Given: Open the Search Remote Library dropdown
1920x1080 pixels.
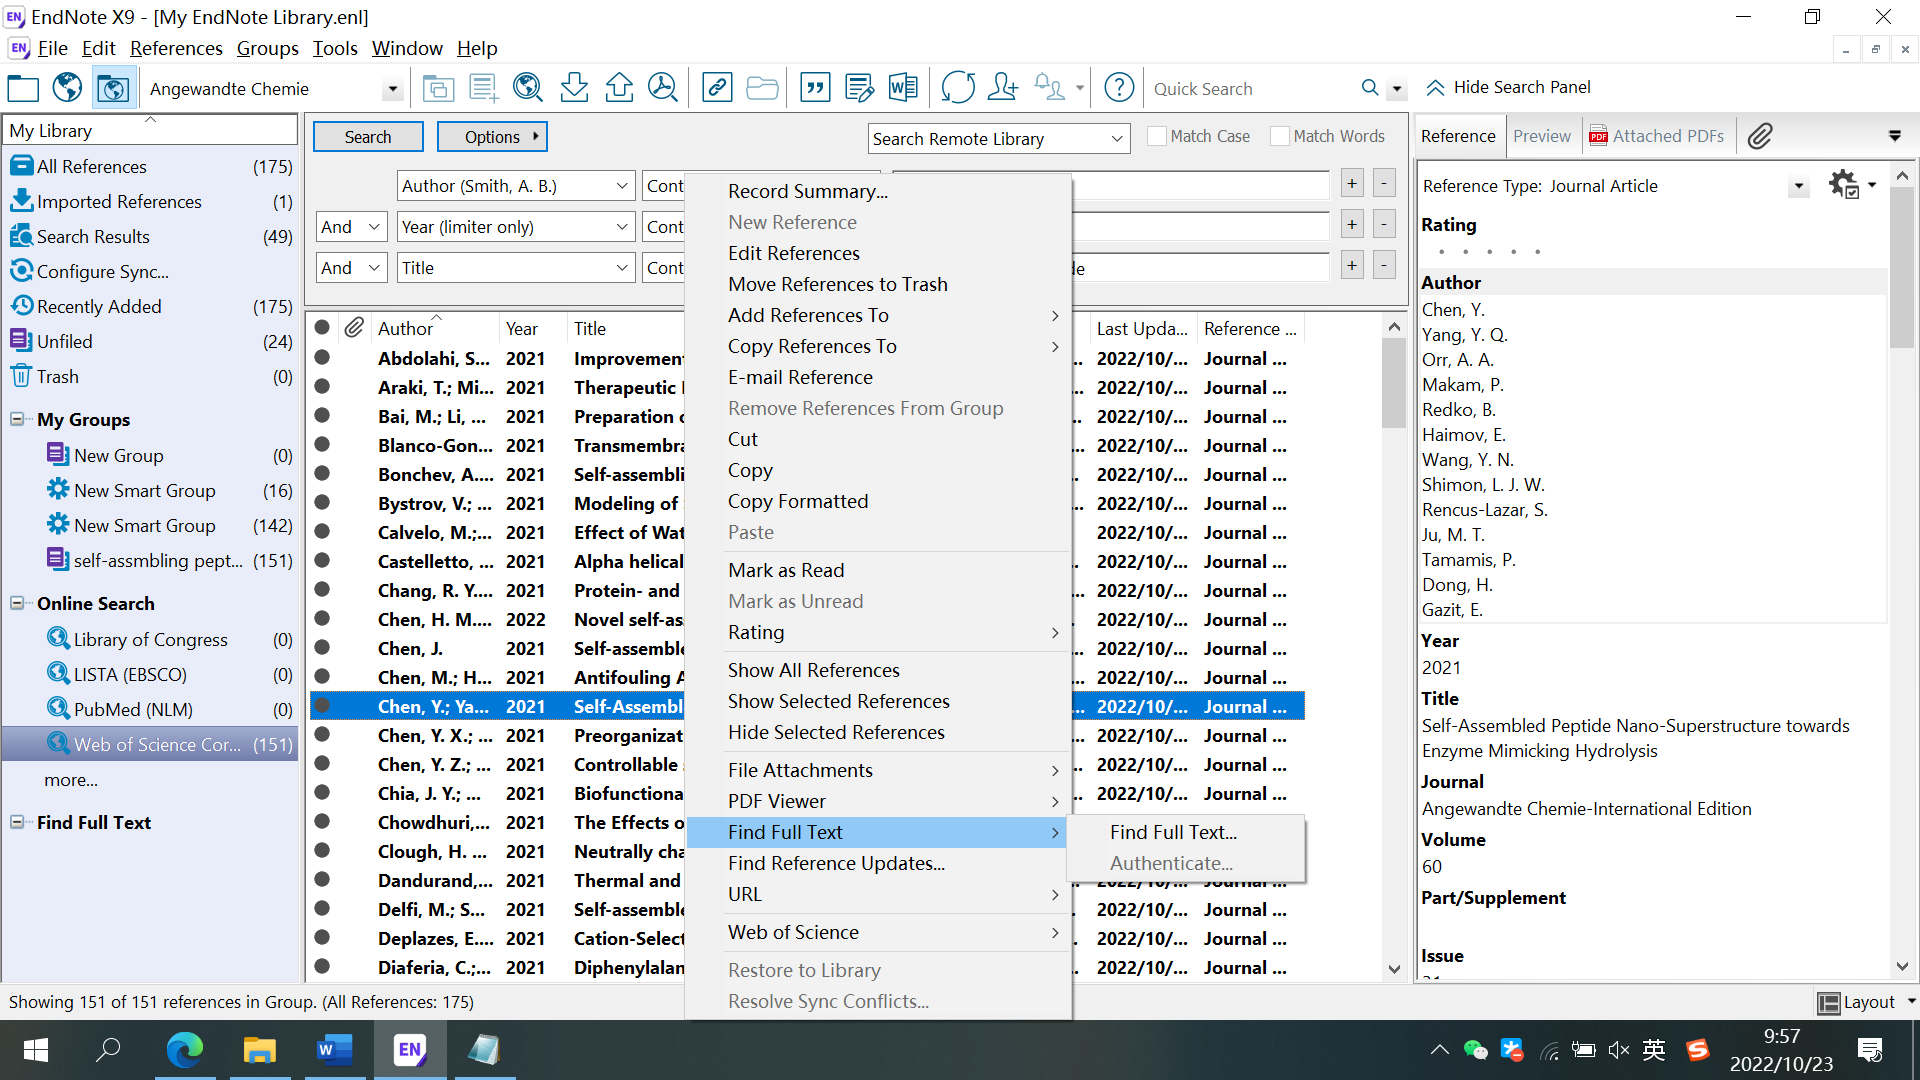Looking at the screenshot, I should (x=1116, y=139).
